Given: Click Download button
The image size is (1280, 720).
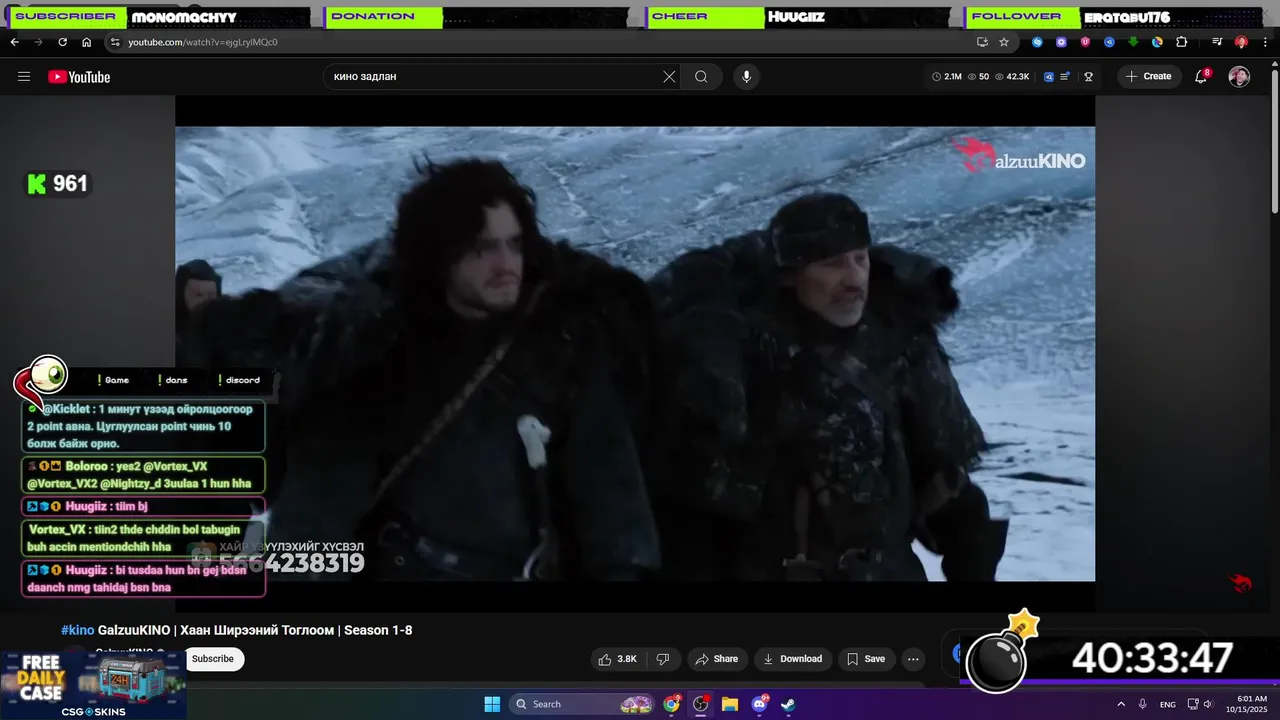Looking at the screenshot, I should pos(792,659).
